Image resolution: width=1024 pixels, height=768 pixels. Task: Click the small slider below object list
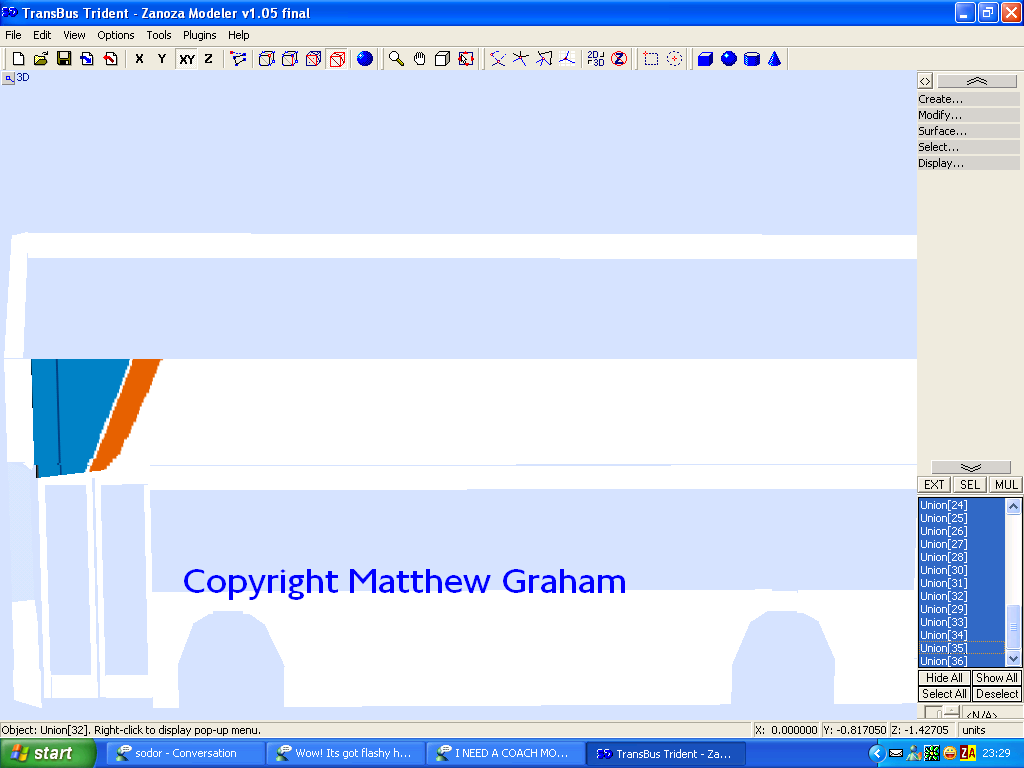(933, 713)
